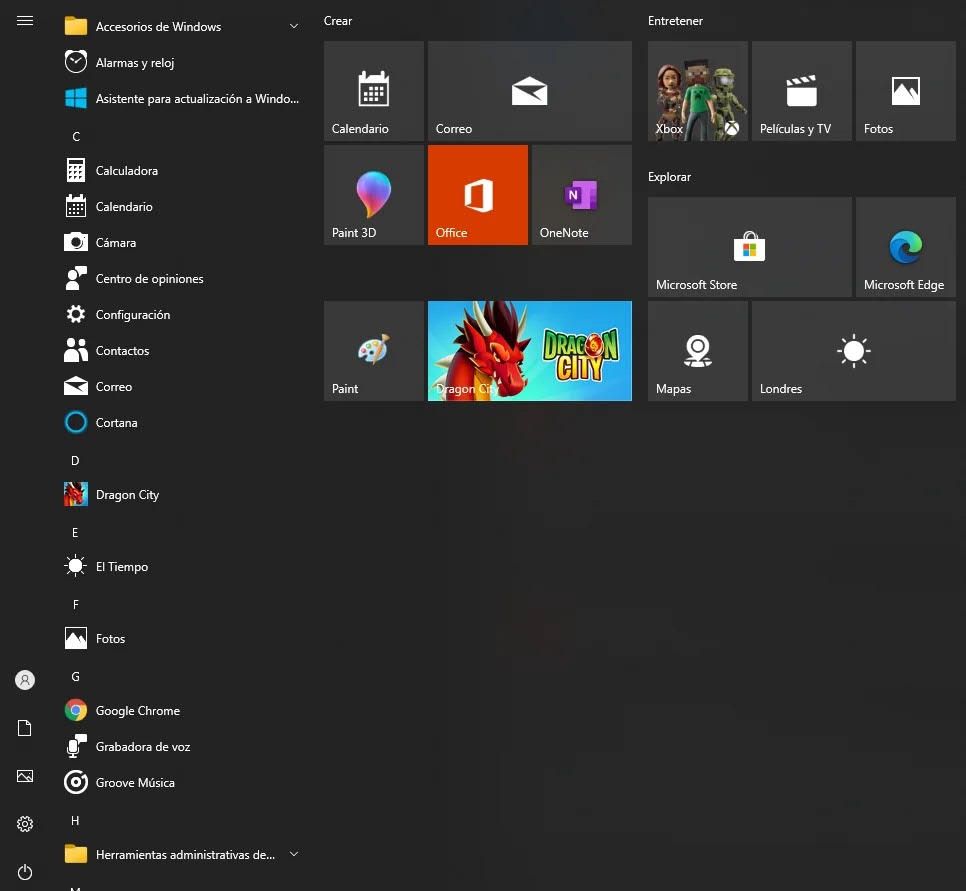Open Settings from the sidebar gear icon

pyautogui.click(x=25, y=824)
